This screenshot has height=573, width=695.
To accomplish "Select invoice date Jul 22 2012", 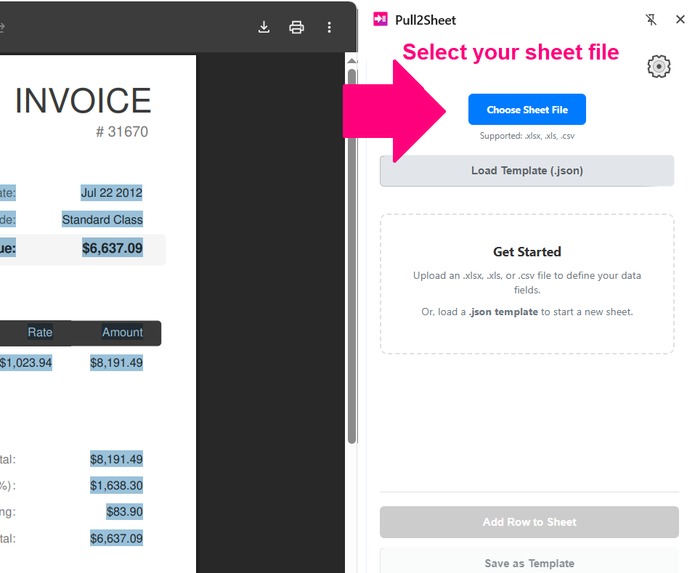I will pos(111,193).
